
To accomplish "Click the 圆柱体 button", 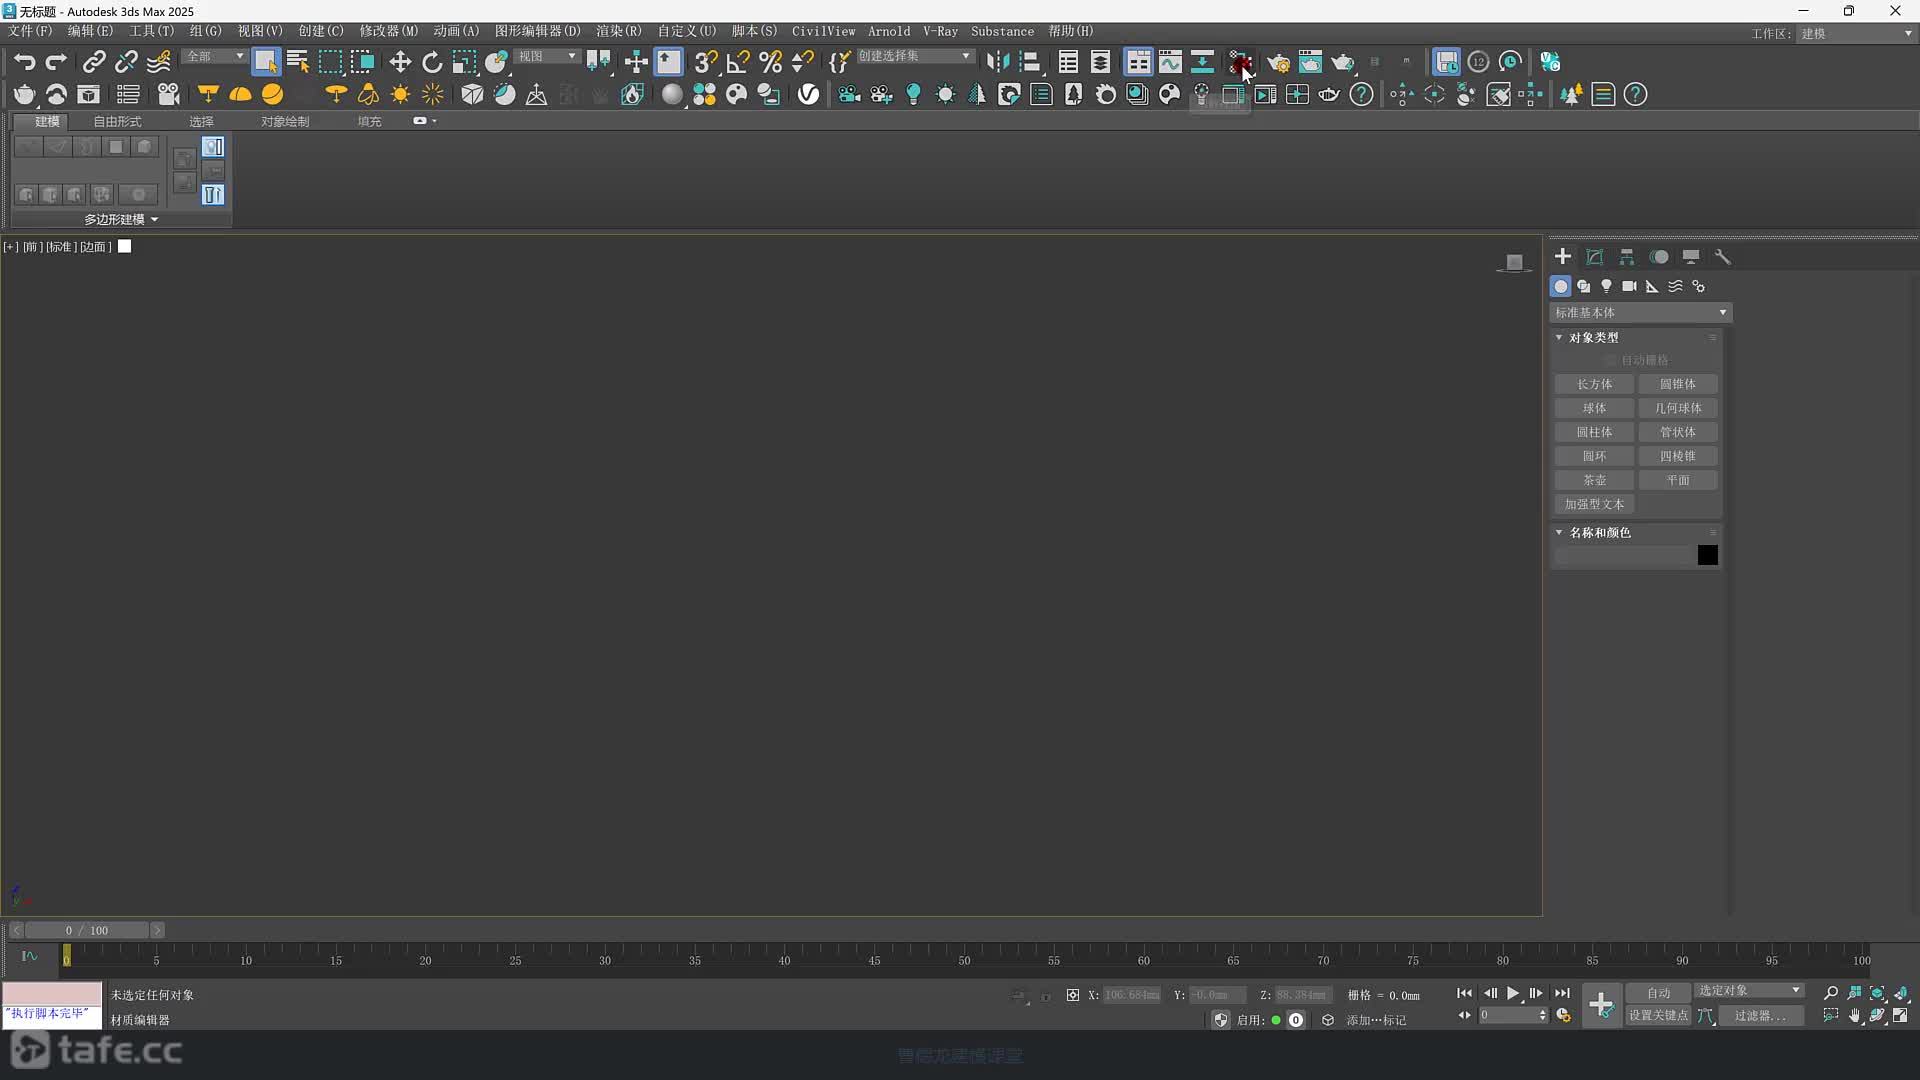I will point(1594,432).
